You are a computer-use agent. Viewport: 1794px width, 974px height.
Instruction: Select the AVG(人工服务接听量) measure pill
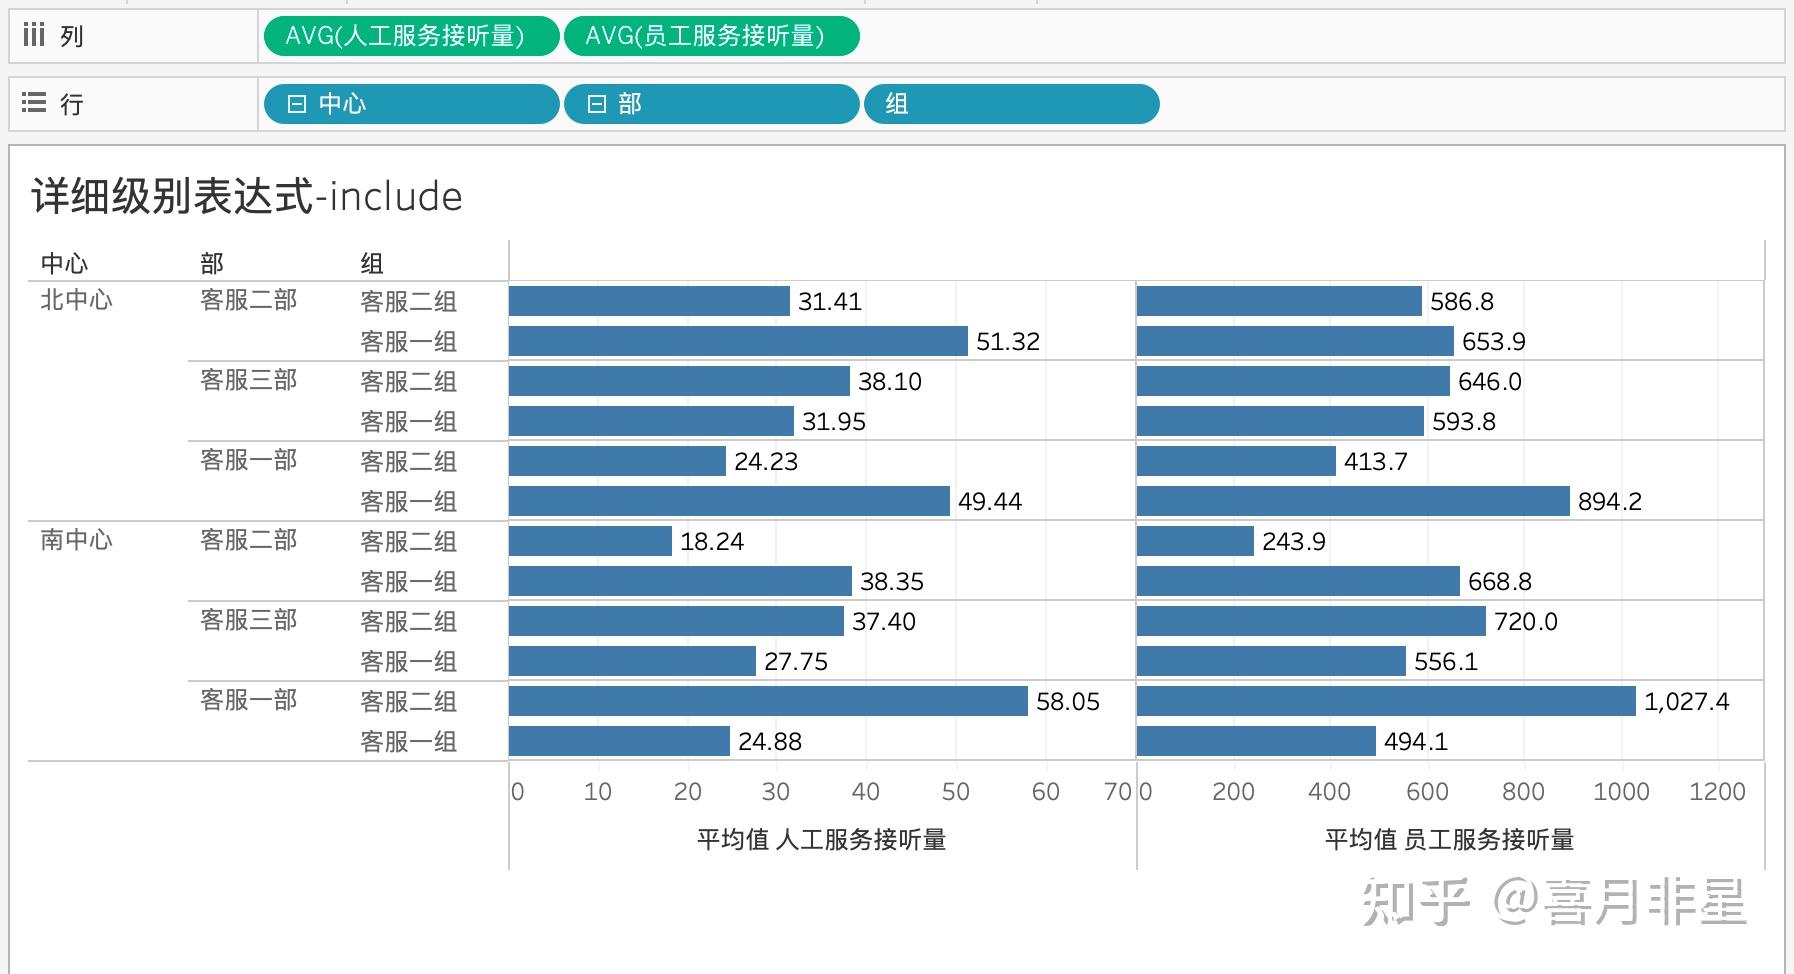point(410,35)
